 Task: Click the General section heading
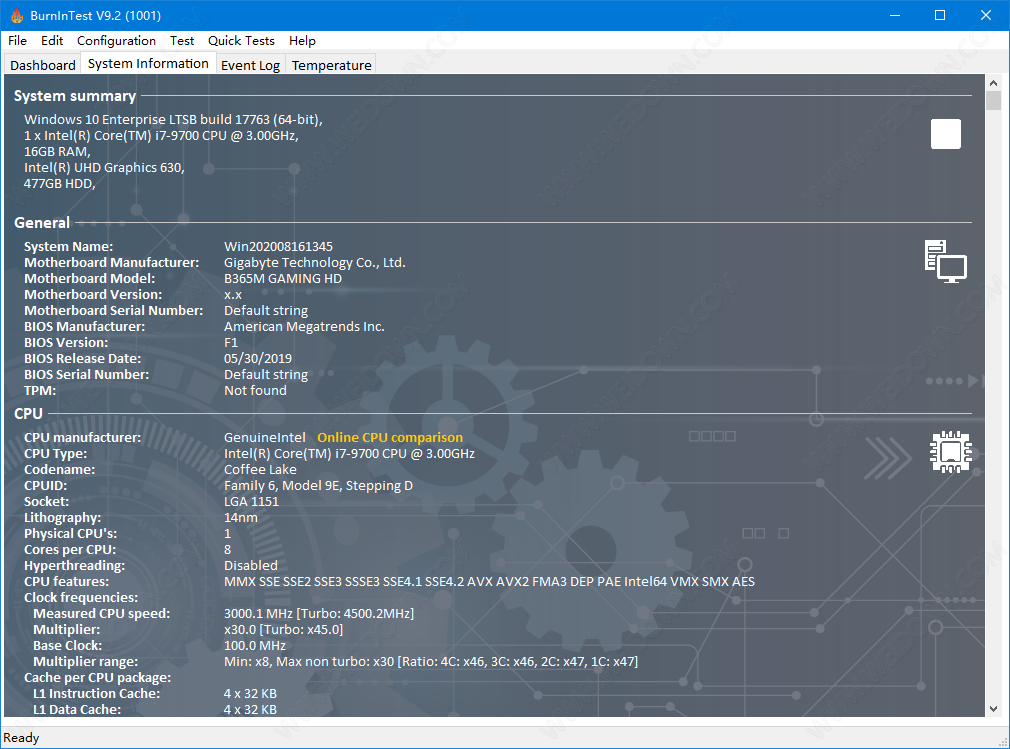(42, 223)
